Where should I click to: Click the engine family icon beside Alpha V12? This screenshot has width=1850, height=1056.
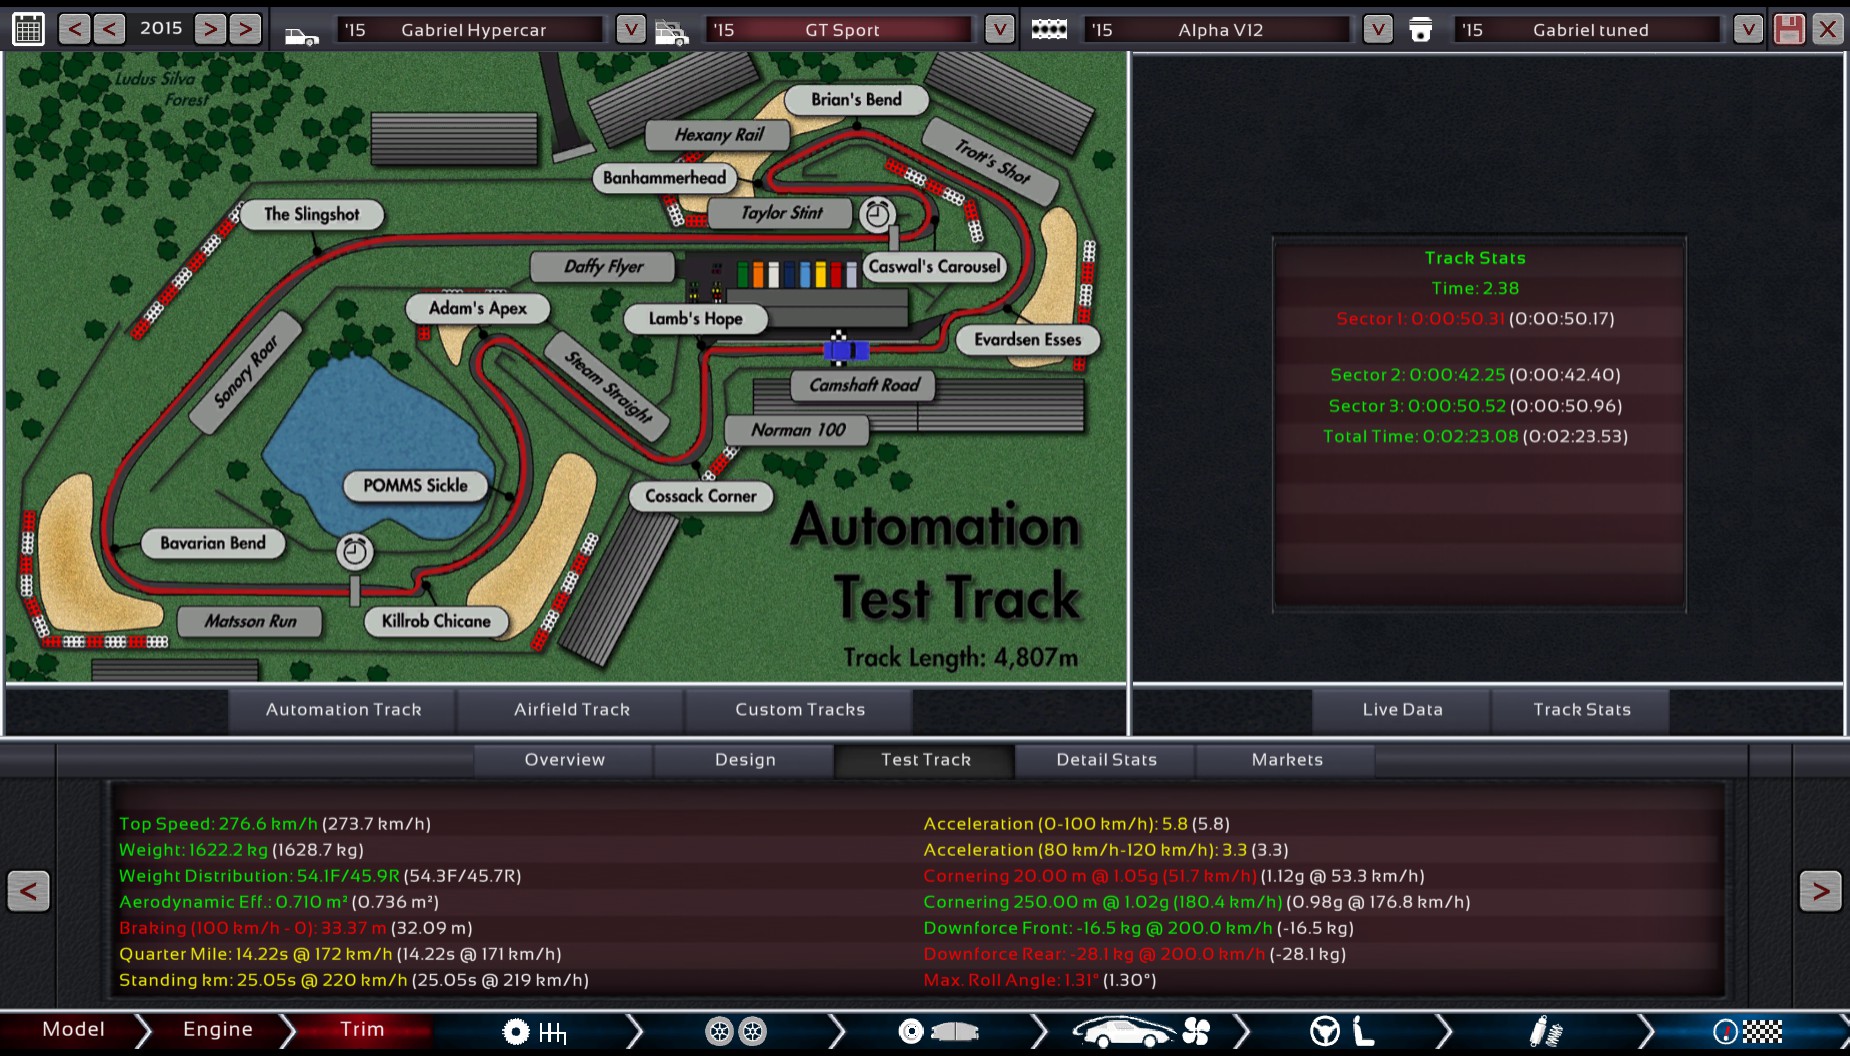tap(1049, 30)
